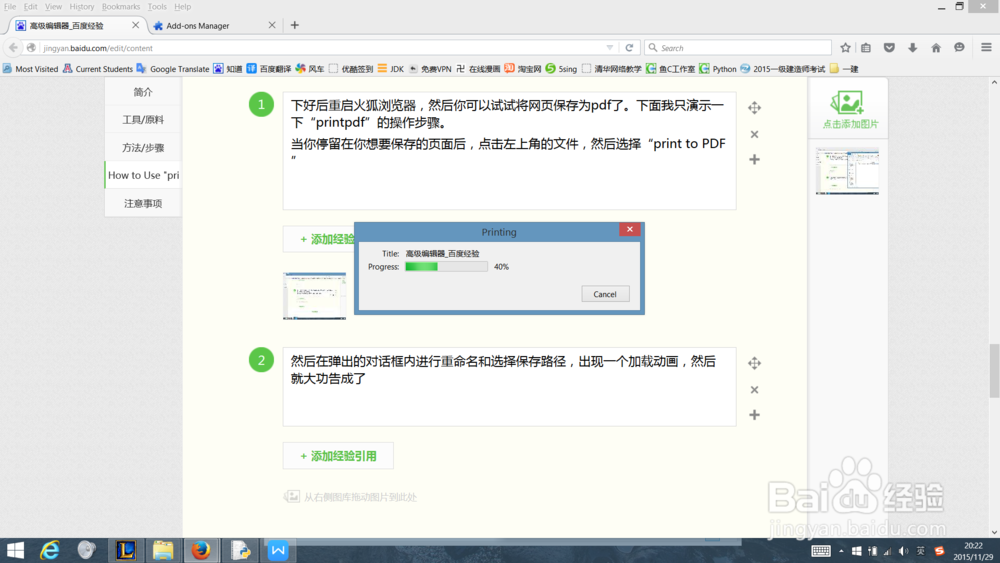Click 添加经验 button under step 1

click(x=320, y=239)
